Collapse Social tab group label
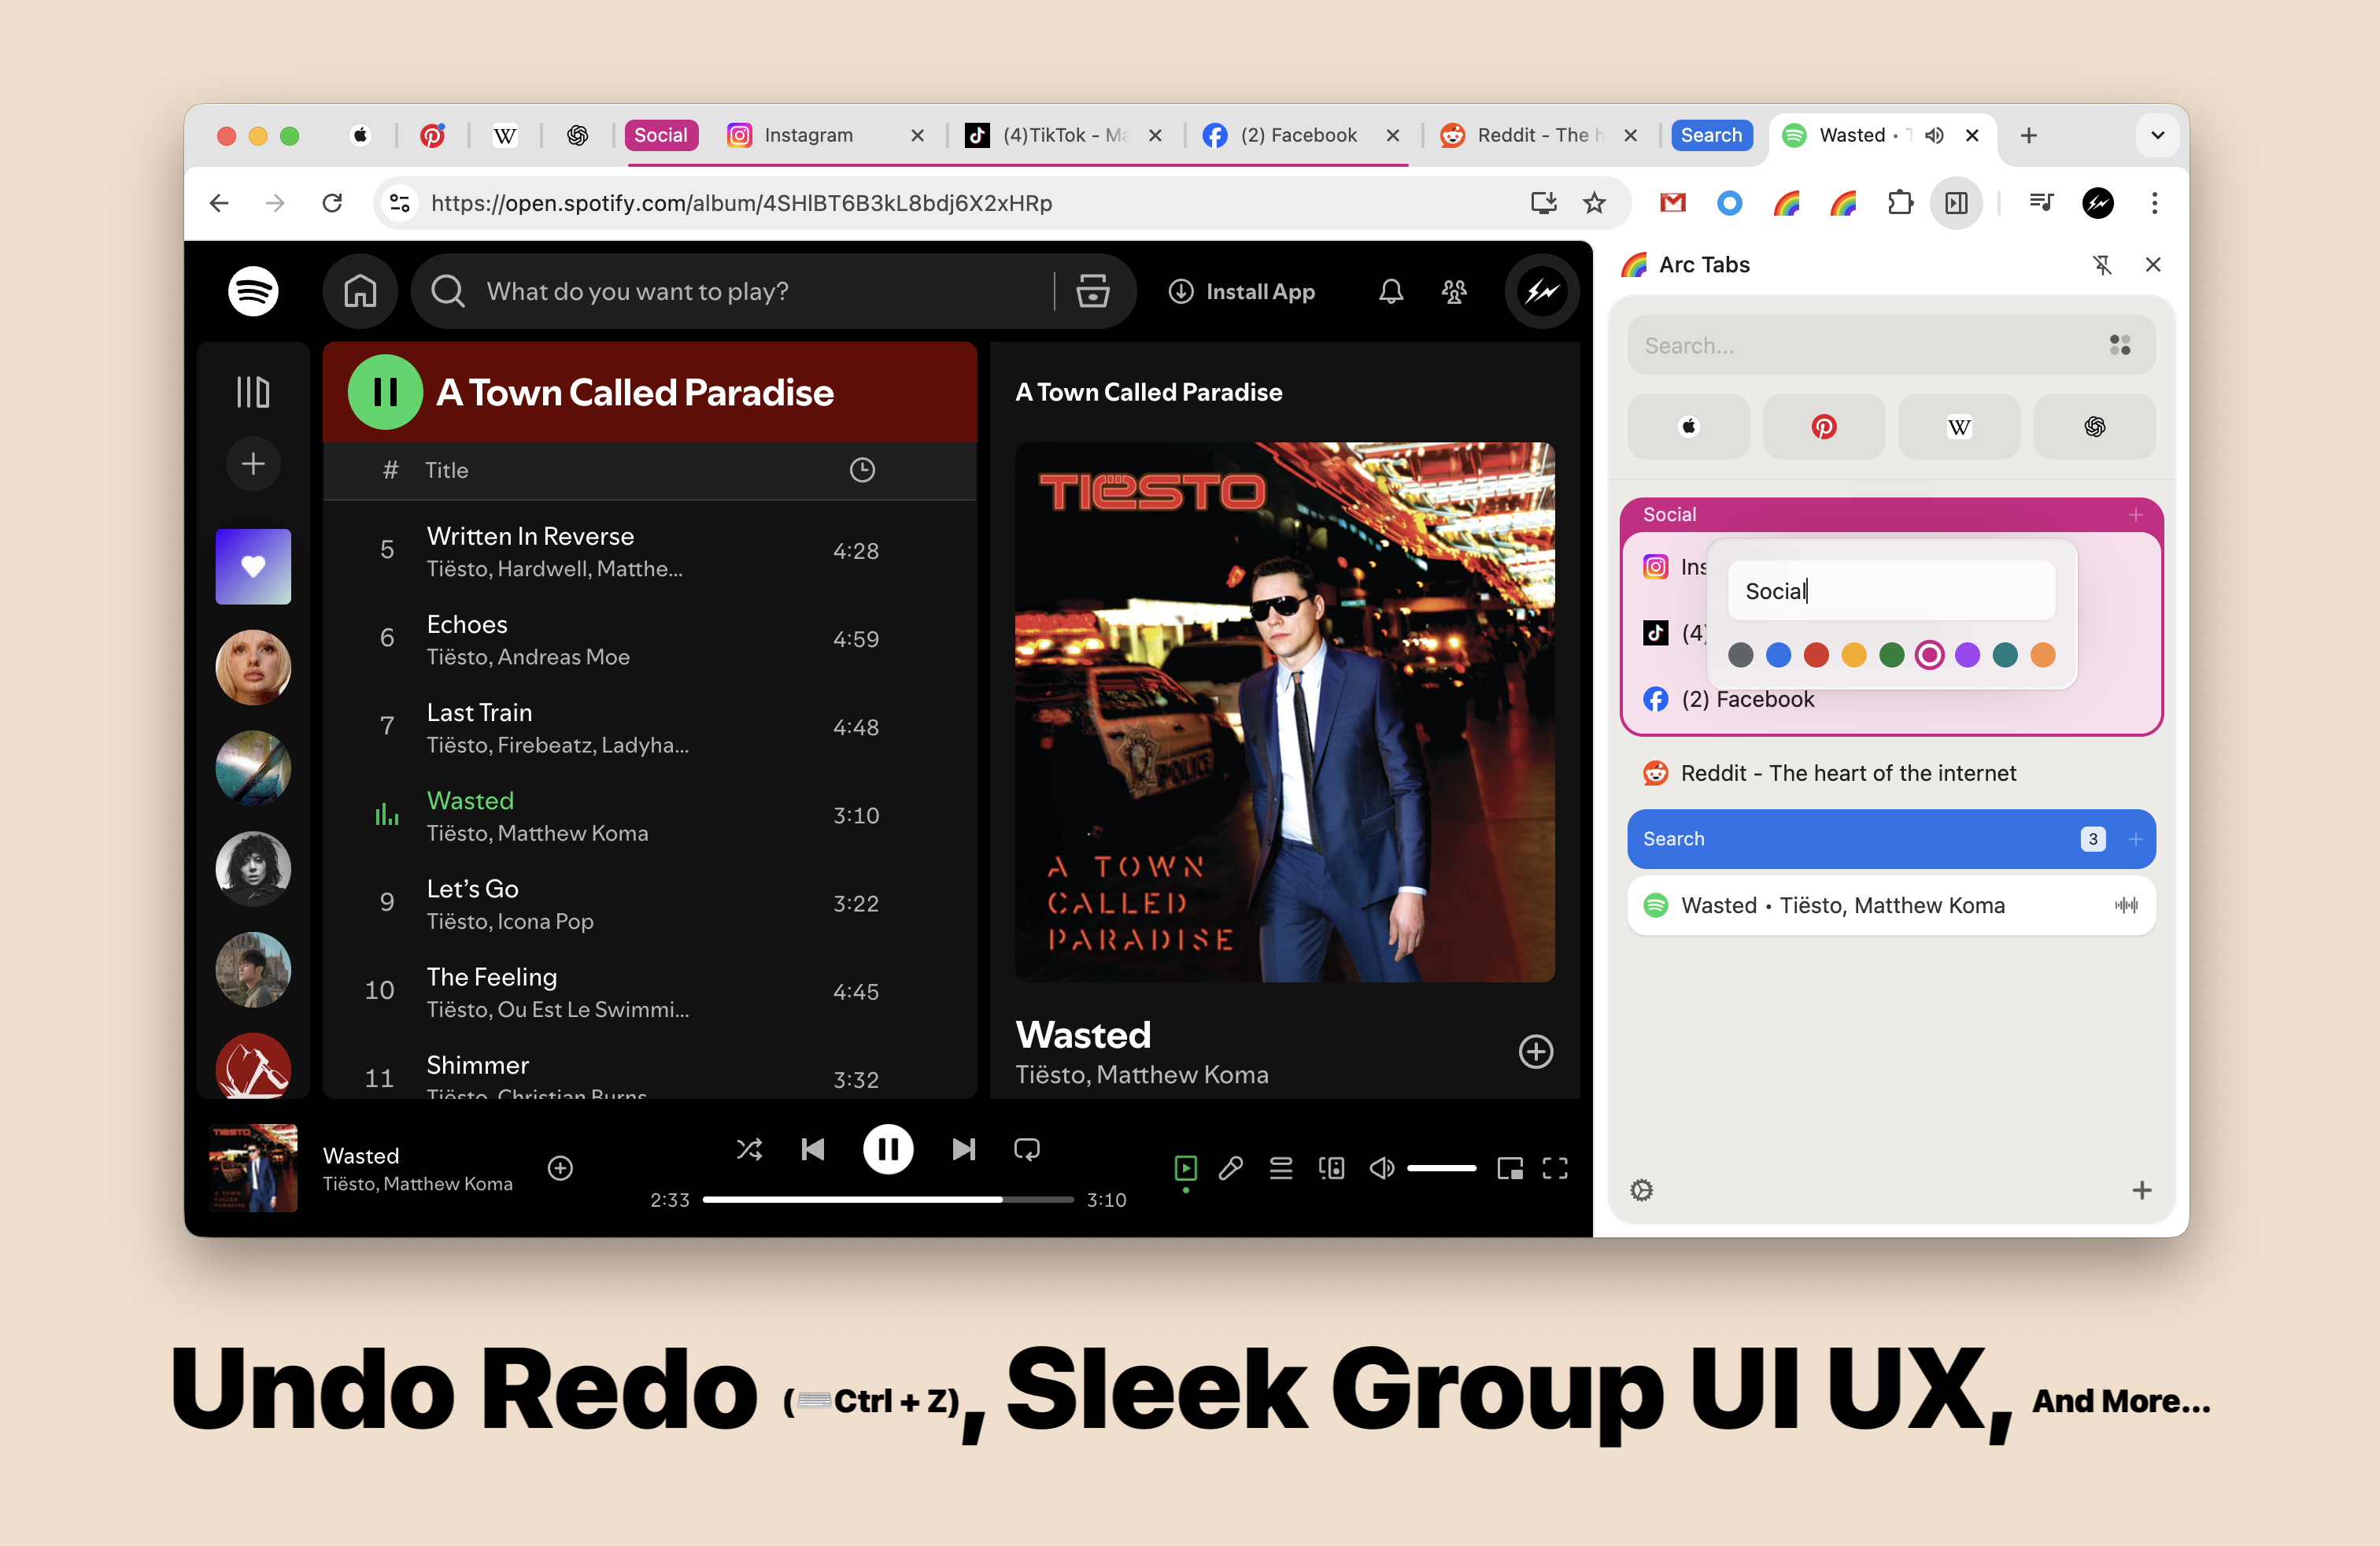 pyautogui.click(x=660, y=135)
